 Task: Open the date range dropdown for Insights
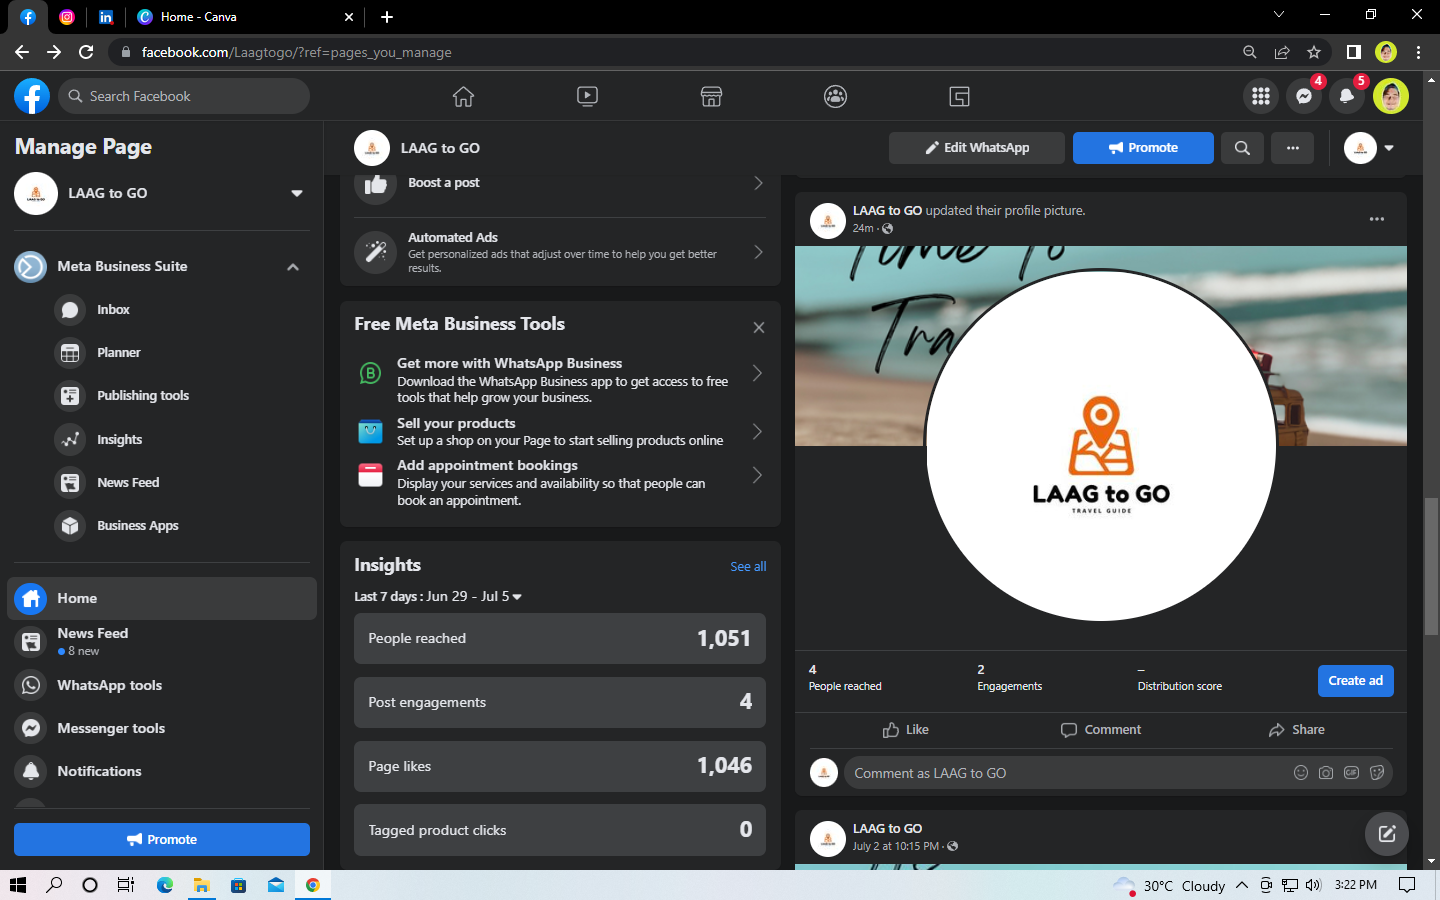point(517,597)
